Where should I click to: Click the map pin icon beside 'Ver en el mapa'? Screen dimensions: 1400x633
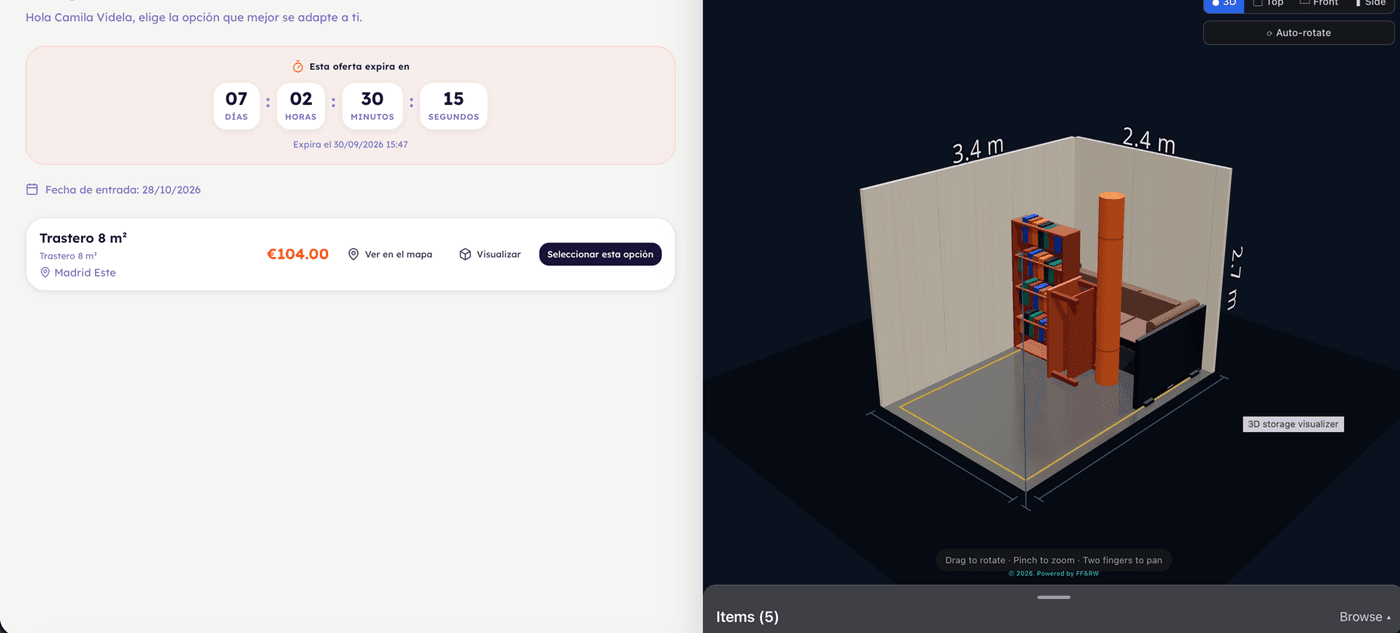tap(353, 254)
